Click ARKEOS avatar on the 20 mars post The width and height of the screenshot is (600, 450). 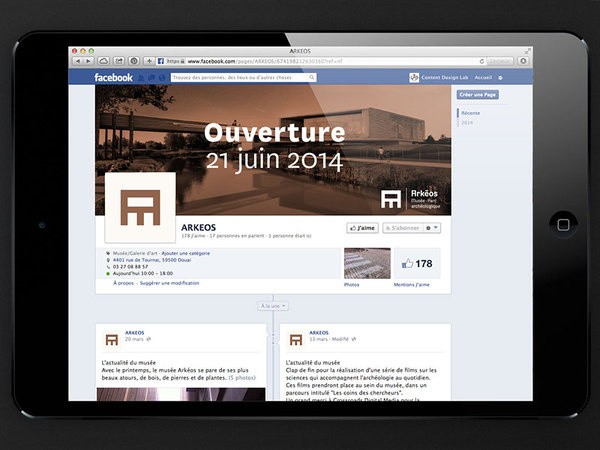click(112, 339)
